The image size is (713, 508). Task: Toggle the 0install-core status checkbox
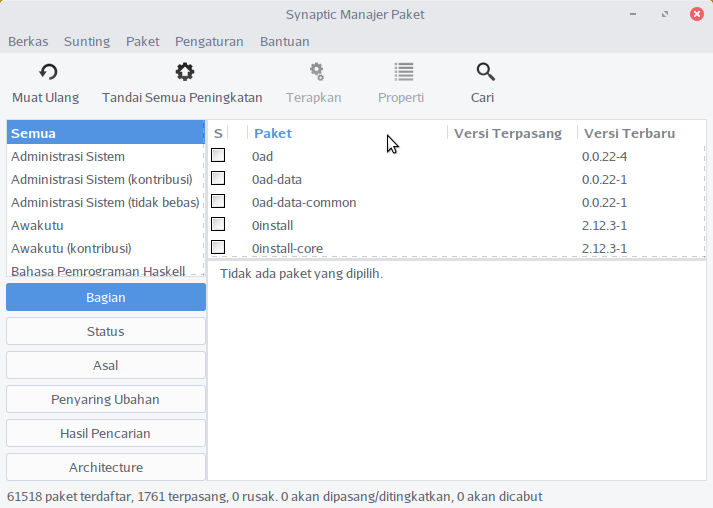tap(218, 247)
